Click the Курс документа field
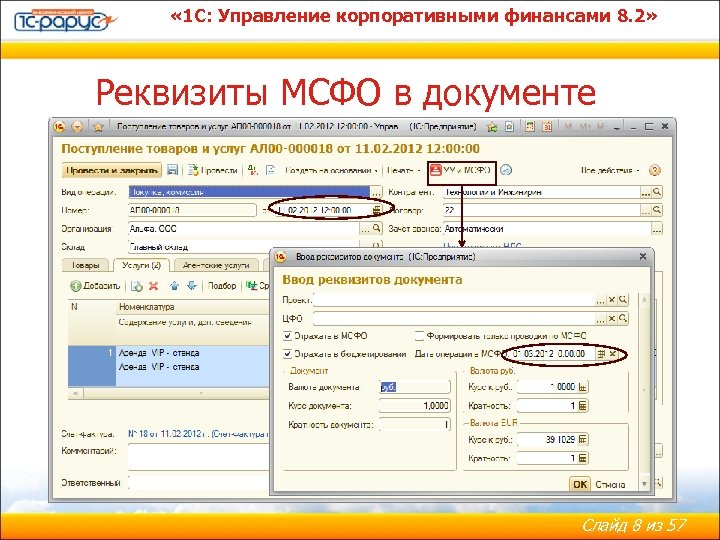 click(415, 406)
